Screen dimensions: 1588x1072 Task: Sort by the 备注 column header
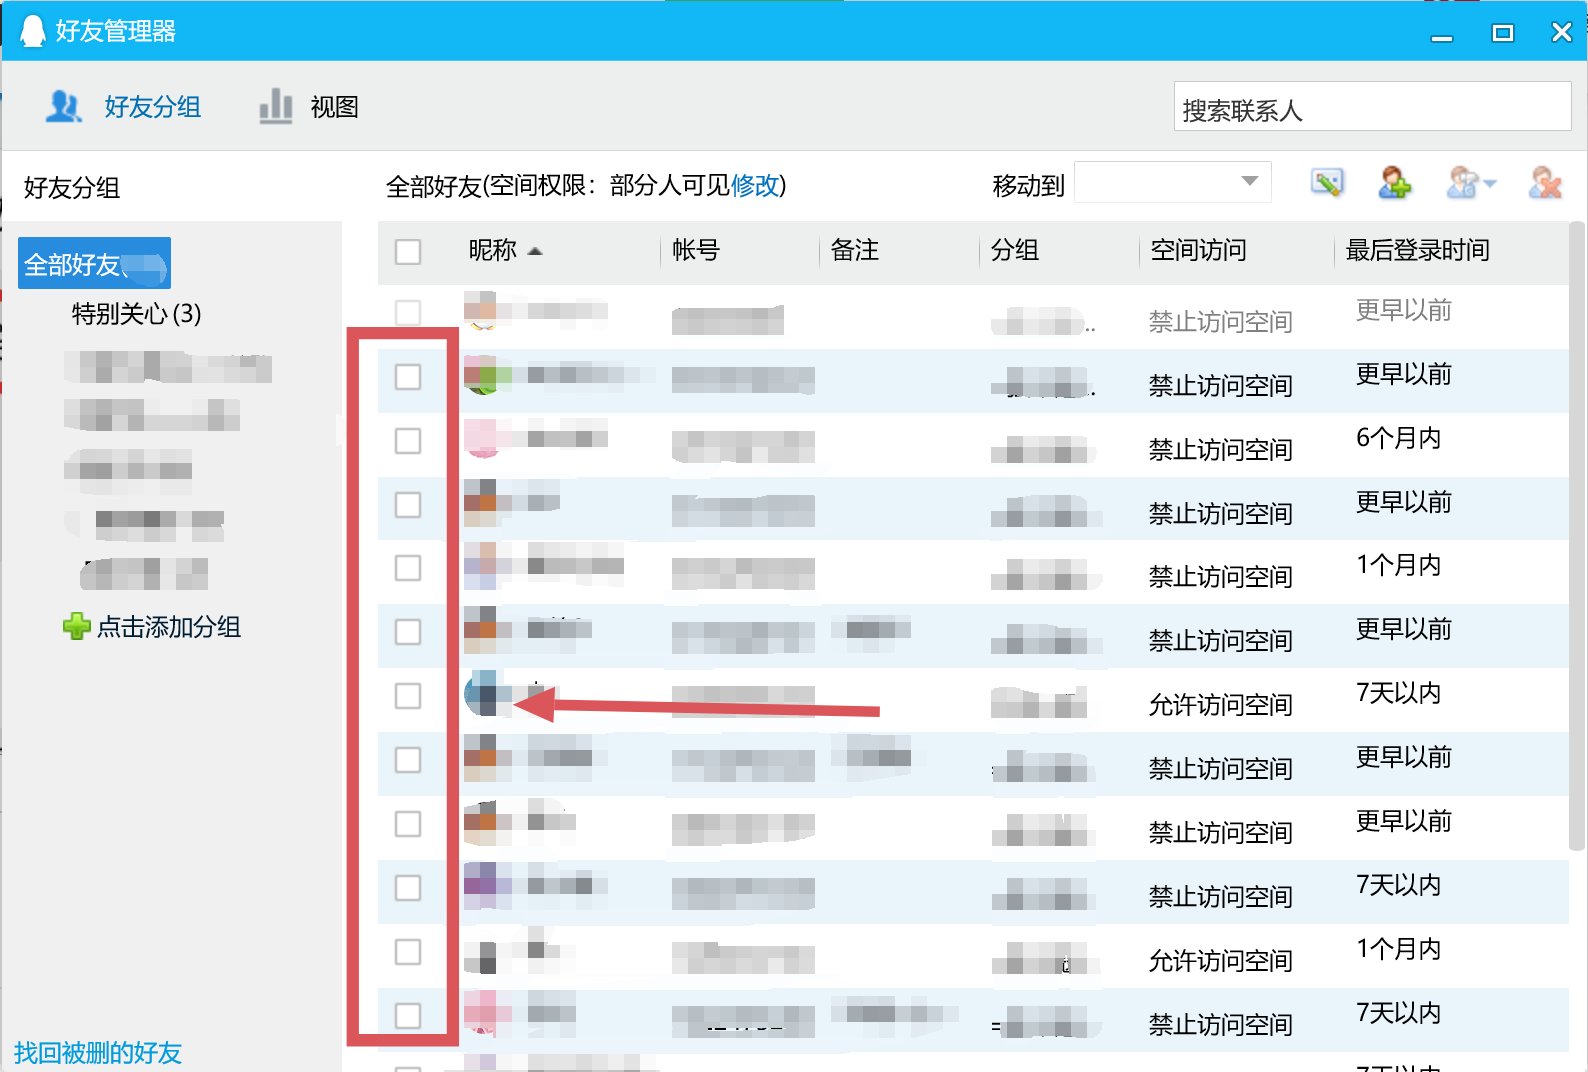pyautogui.click(x=855, y=250)
